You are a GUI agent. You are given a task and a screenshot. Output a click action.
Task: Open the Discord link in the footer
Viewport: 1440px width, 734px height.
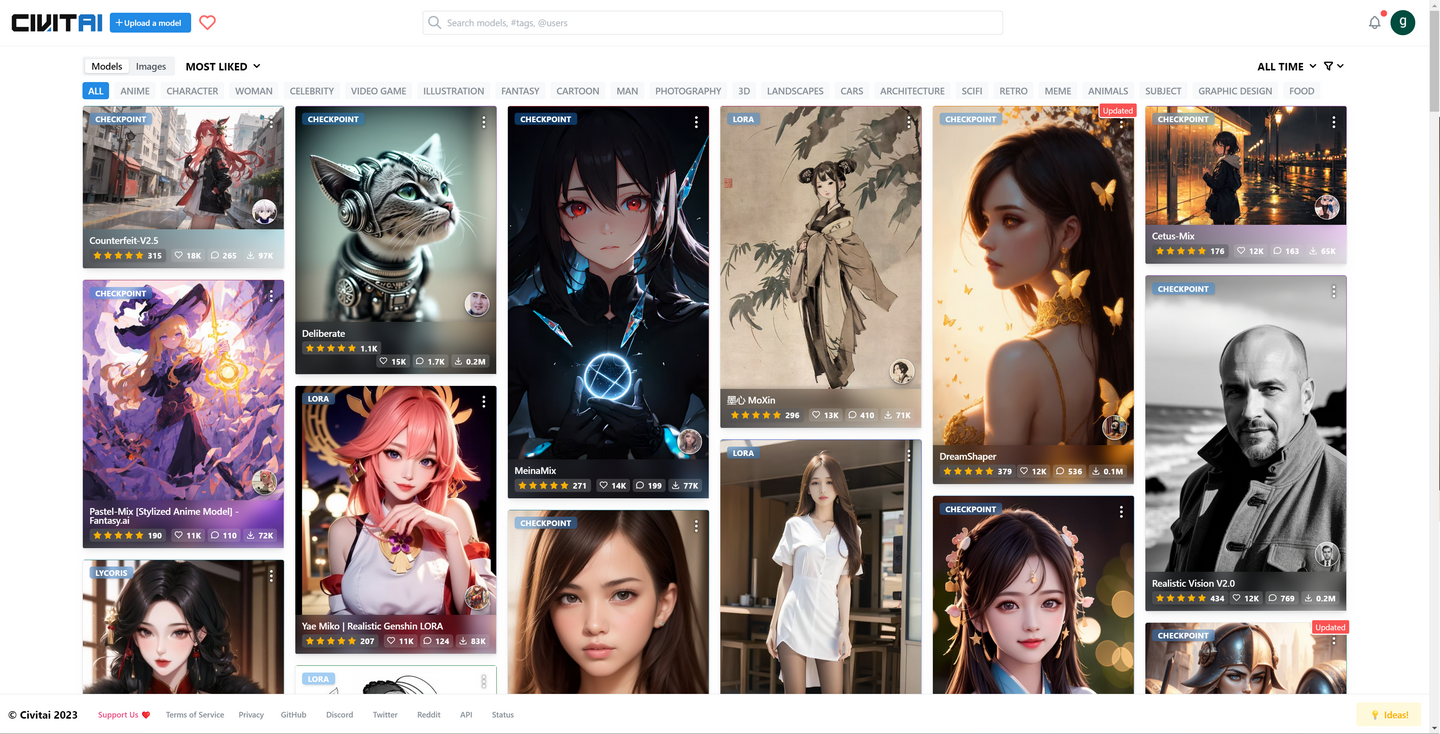tap(339, 714)
